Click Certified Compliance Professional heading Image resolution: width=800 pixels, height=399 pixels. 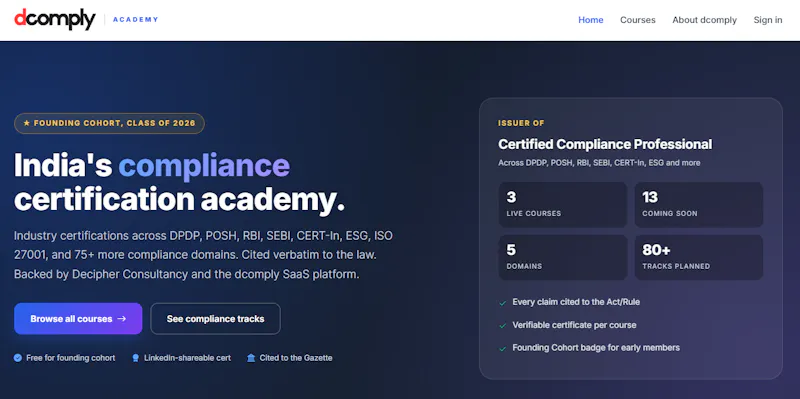605,144
